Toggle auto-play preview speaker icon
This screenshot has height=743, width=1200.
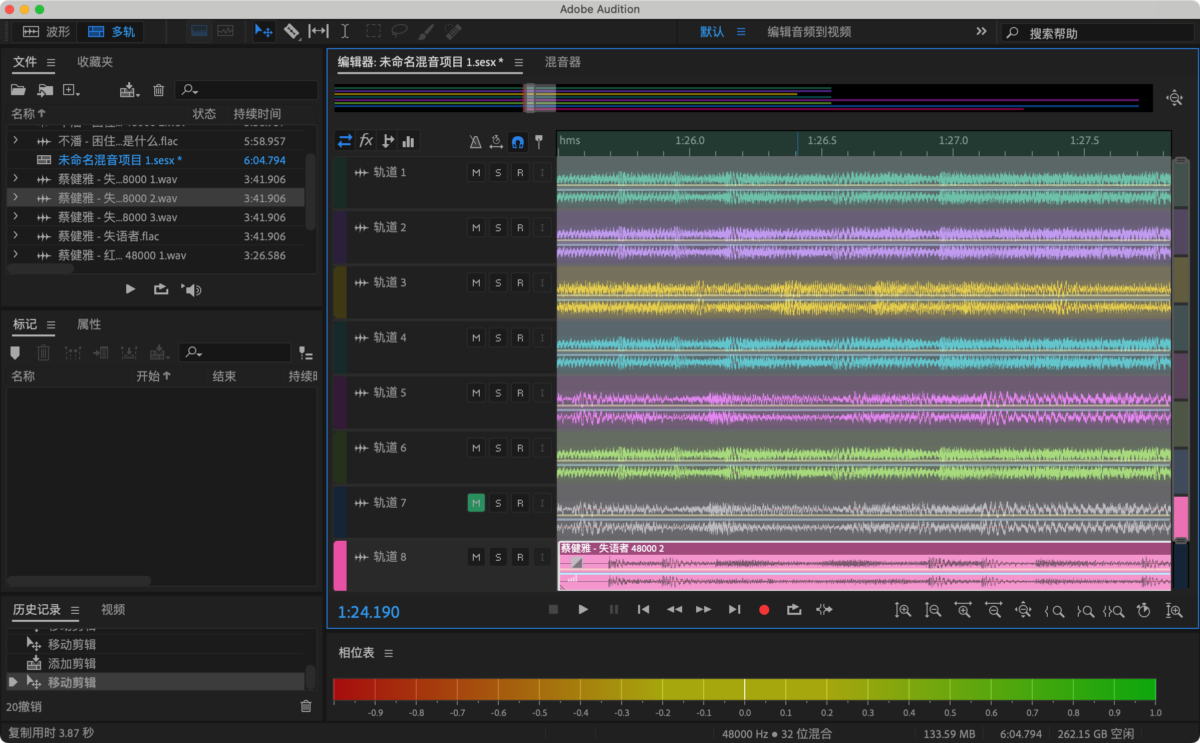[191, 289]
